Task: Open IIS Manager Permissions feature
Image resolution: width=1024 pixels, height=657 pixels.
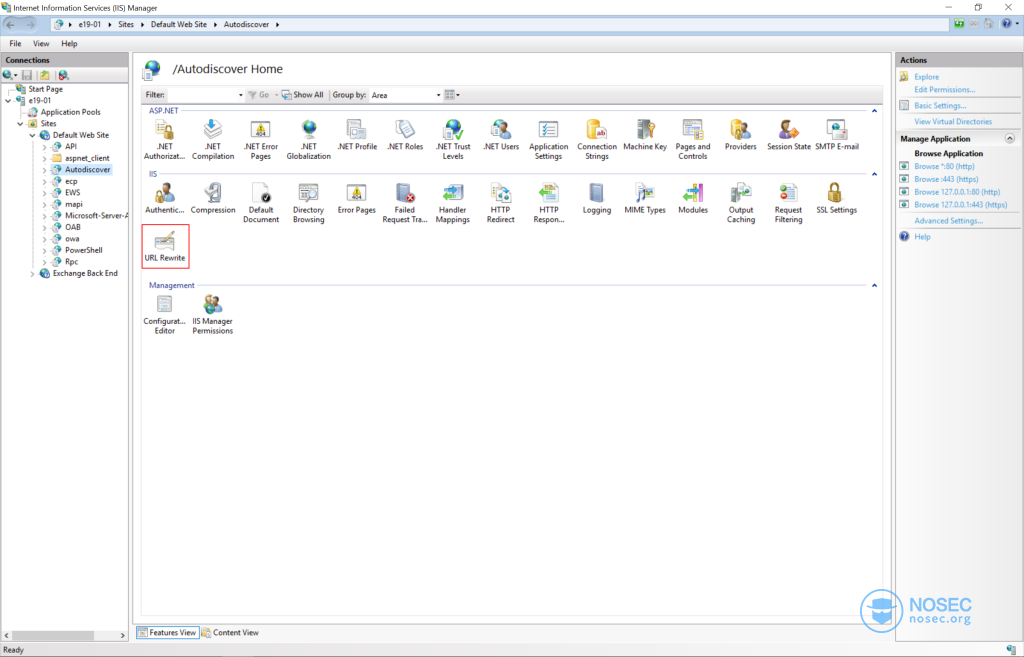Action: [213, 315]
